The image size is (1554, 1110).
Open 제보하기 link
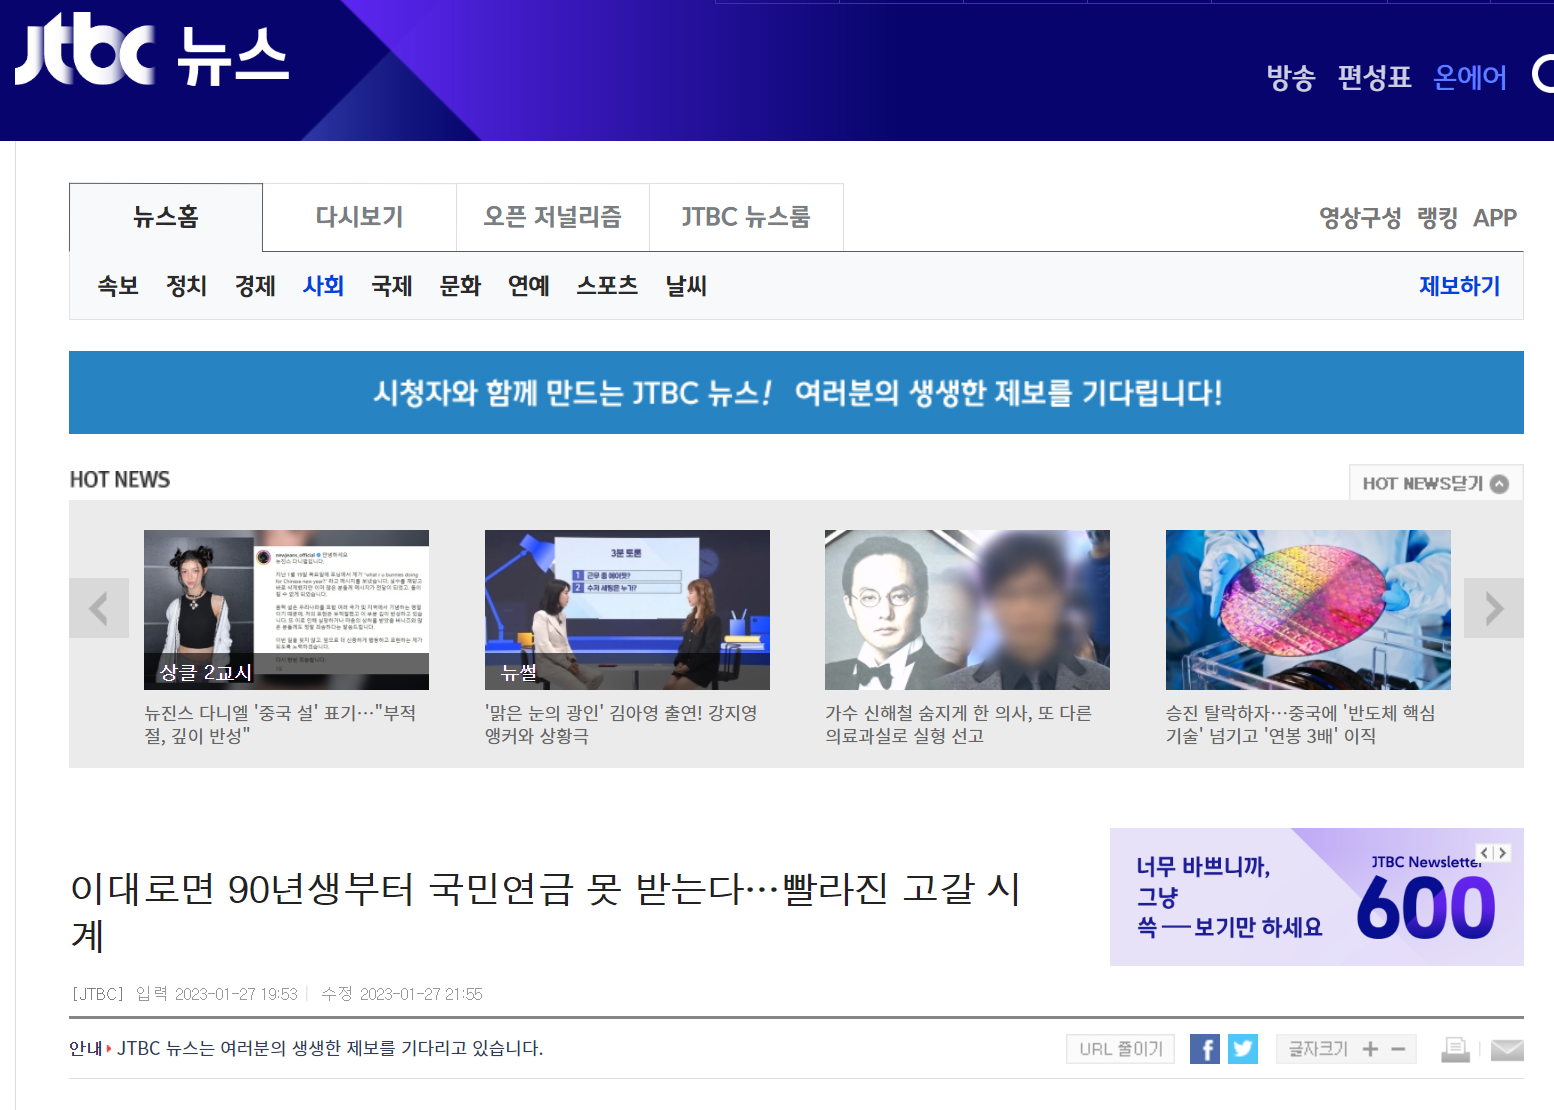(1459, 286)
